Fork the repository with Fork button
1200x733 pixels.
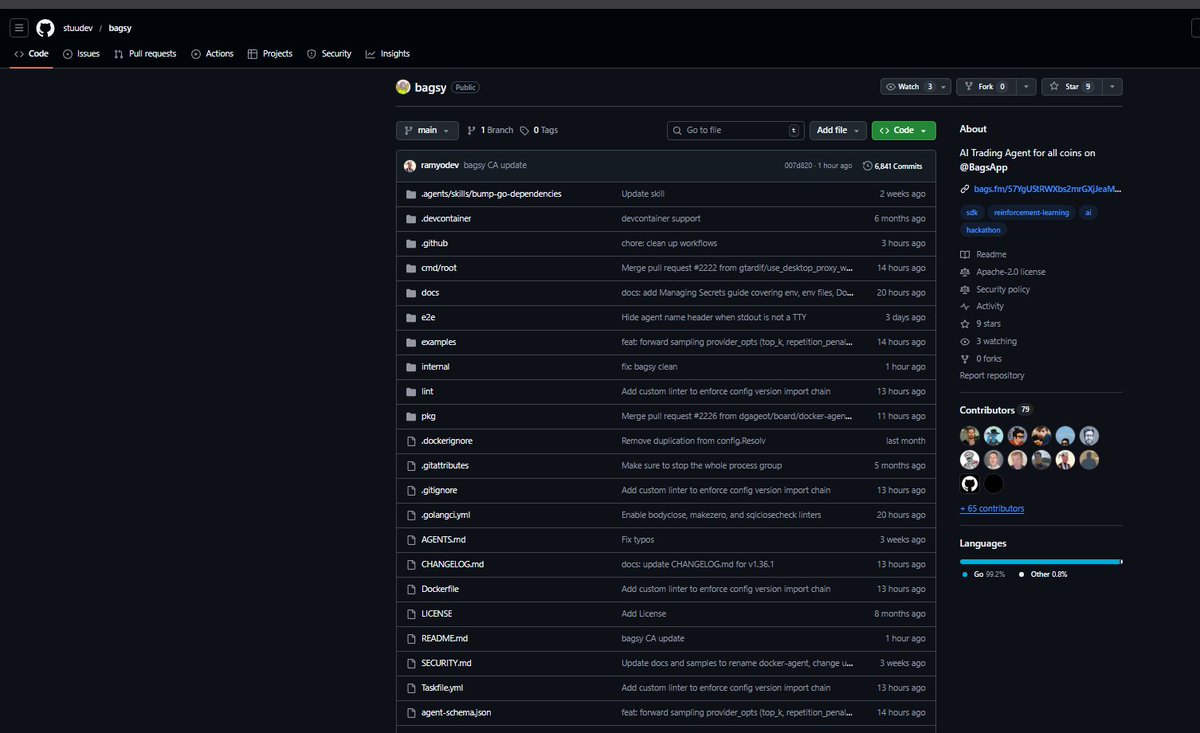point(985,87)
